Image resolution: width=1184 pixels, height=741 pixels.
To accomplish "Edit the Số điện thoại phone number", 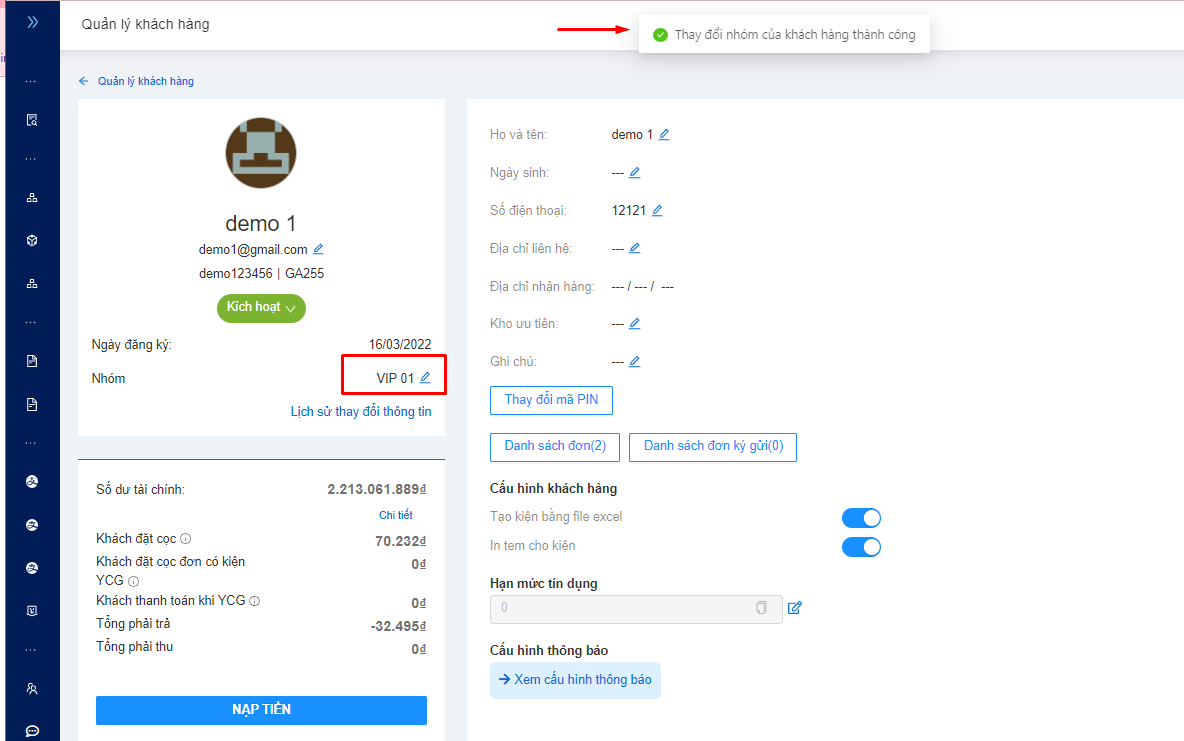I will click(657, 210).
